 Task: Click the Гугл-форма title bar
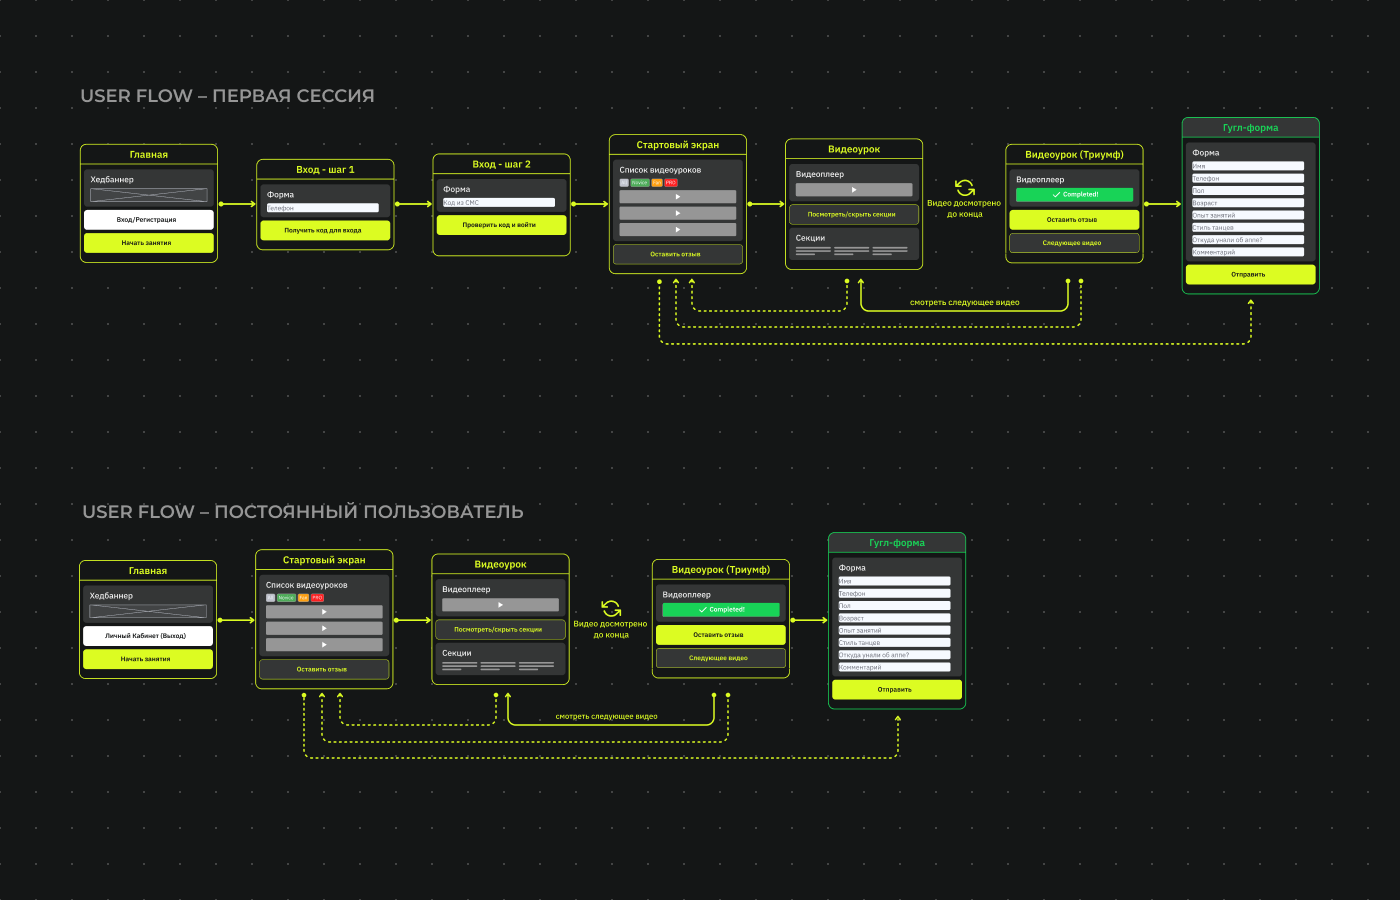coord(1250,127)
